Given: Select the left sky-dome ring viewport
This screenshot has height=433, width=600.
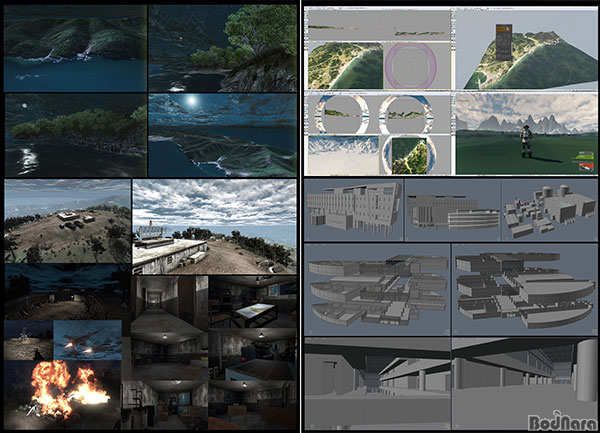Looking at the screenshot, I should [x=342, y=114].
